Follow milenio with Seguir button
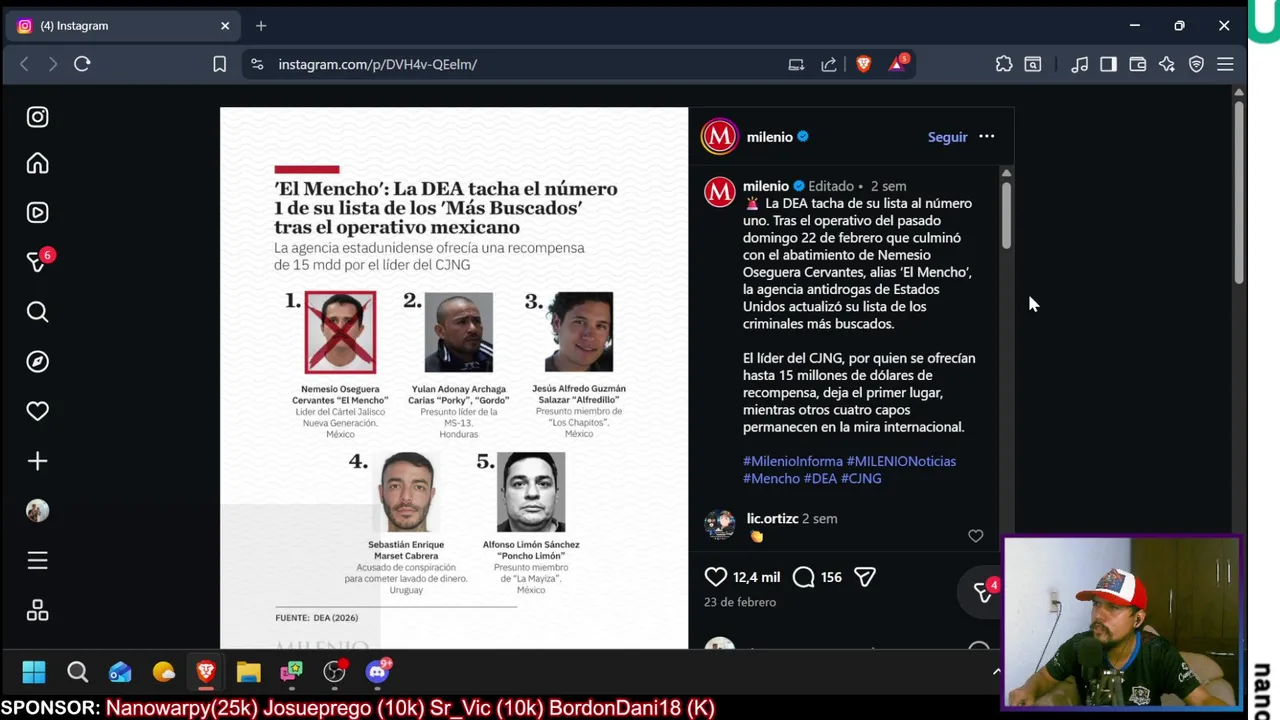This screenshot has height=720, width=1280. (x=947, y=137)
